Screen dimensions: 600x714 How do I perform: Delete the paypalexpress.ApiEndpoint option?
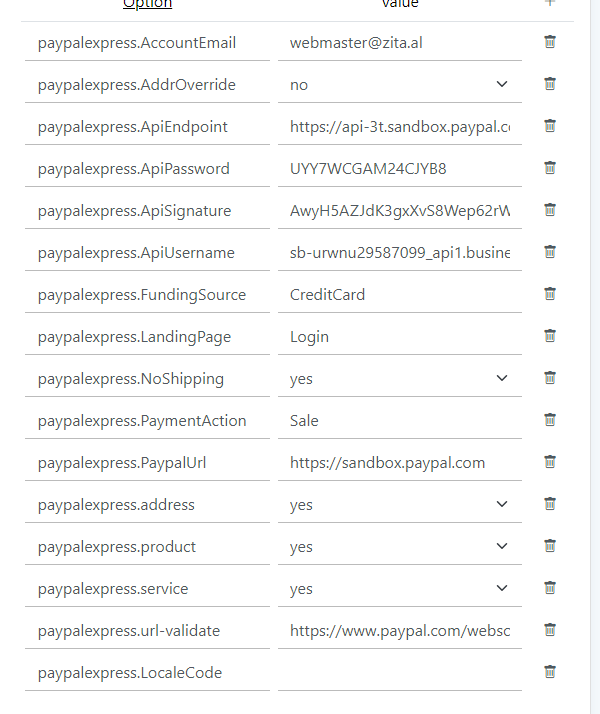(x=550, y=126)
